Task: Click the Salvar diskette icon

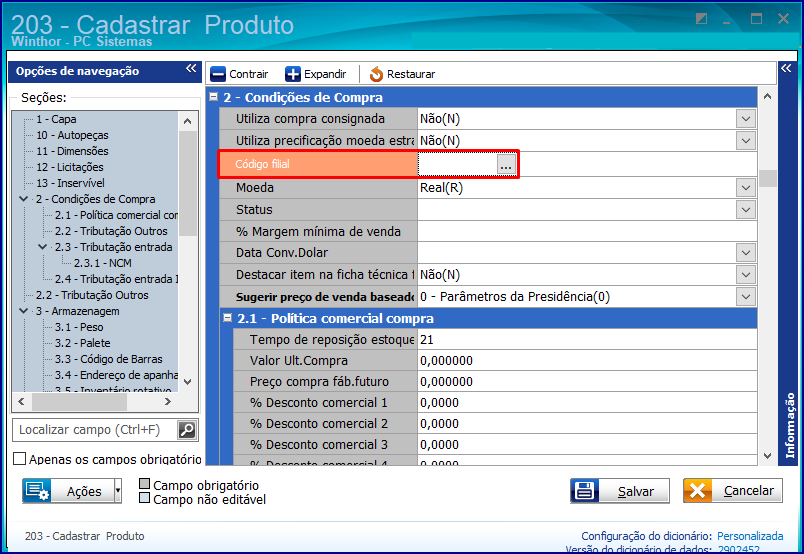Action: click(585, 491)
